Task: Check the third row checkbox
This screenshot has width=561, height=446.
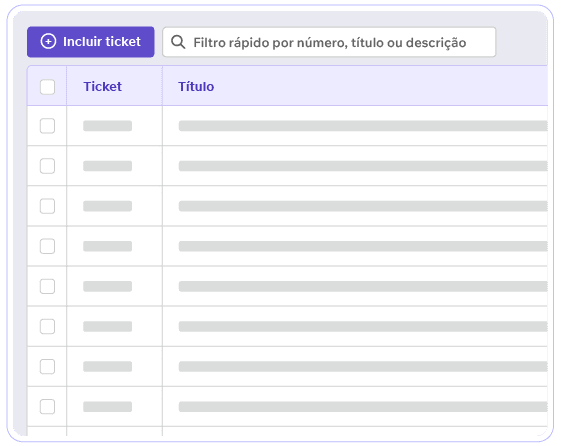Action: click(47, 206)
